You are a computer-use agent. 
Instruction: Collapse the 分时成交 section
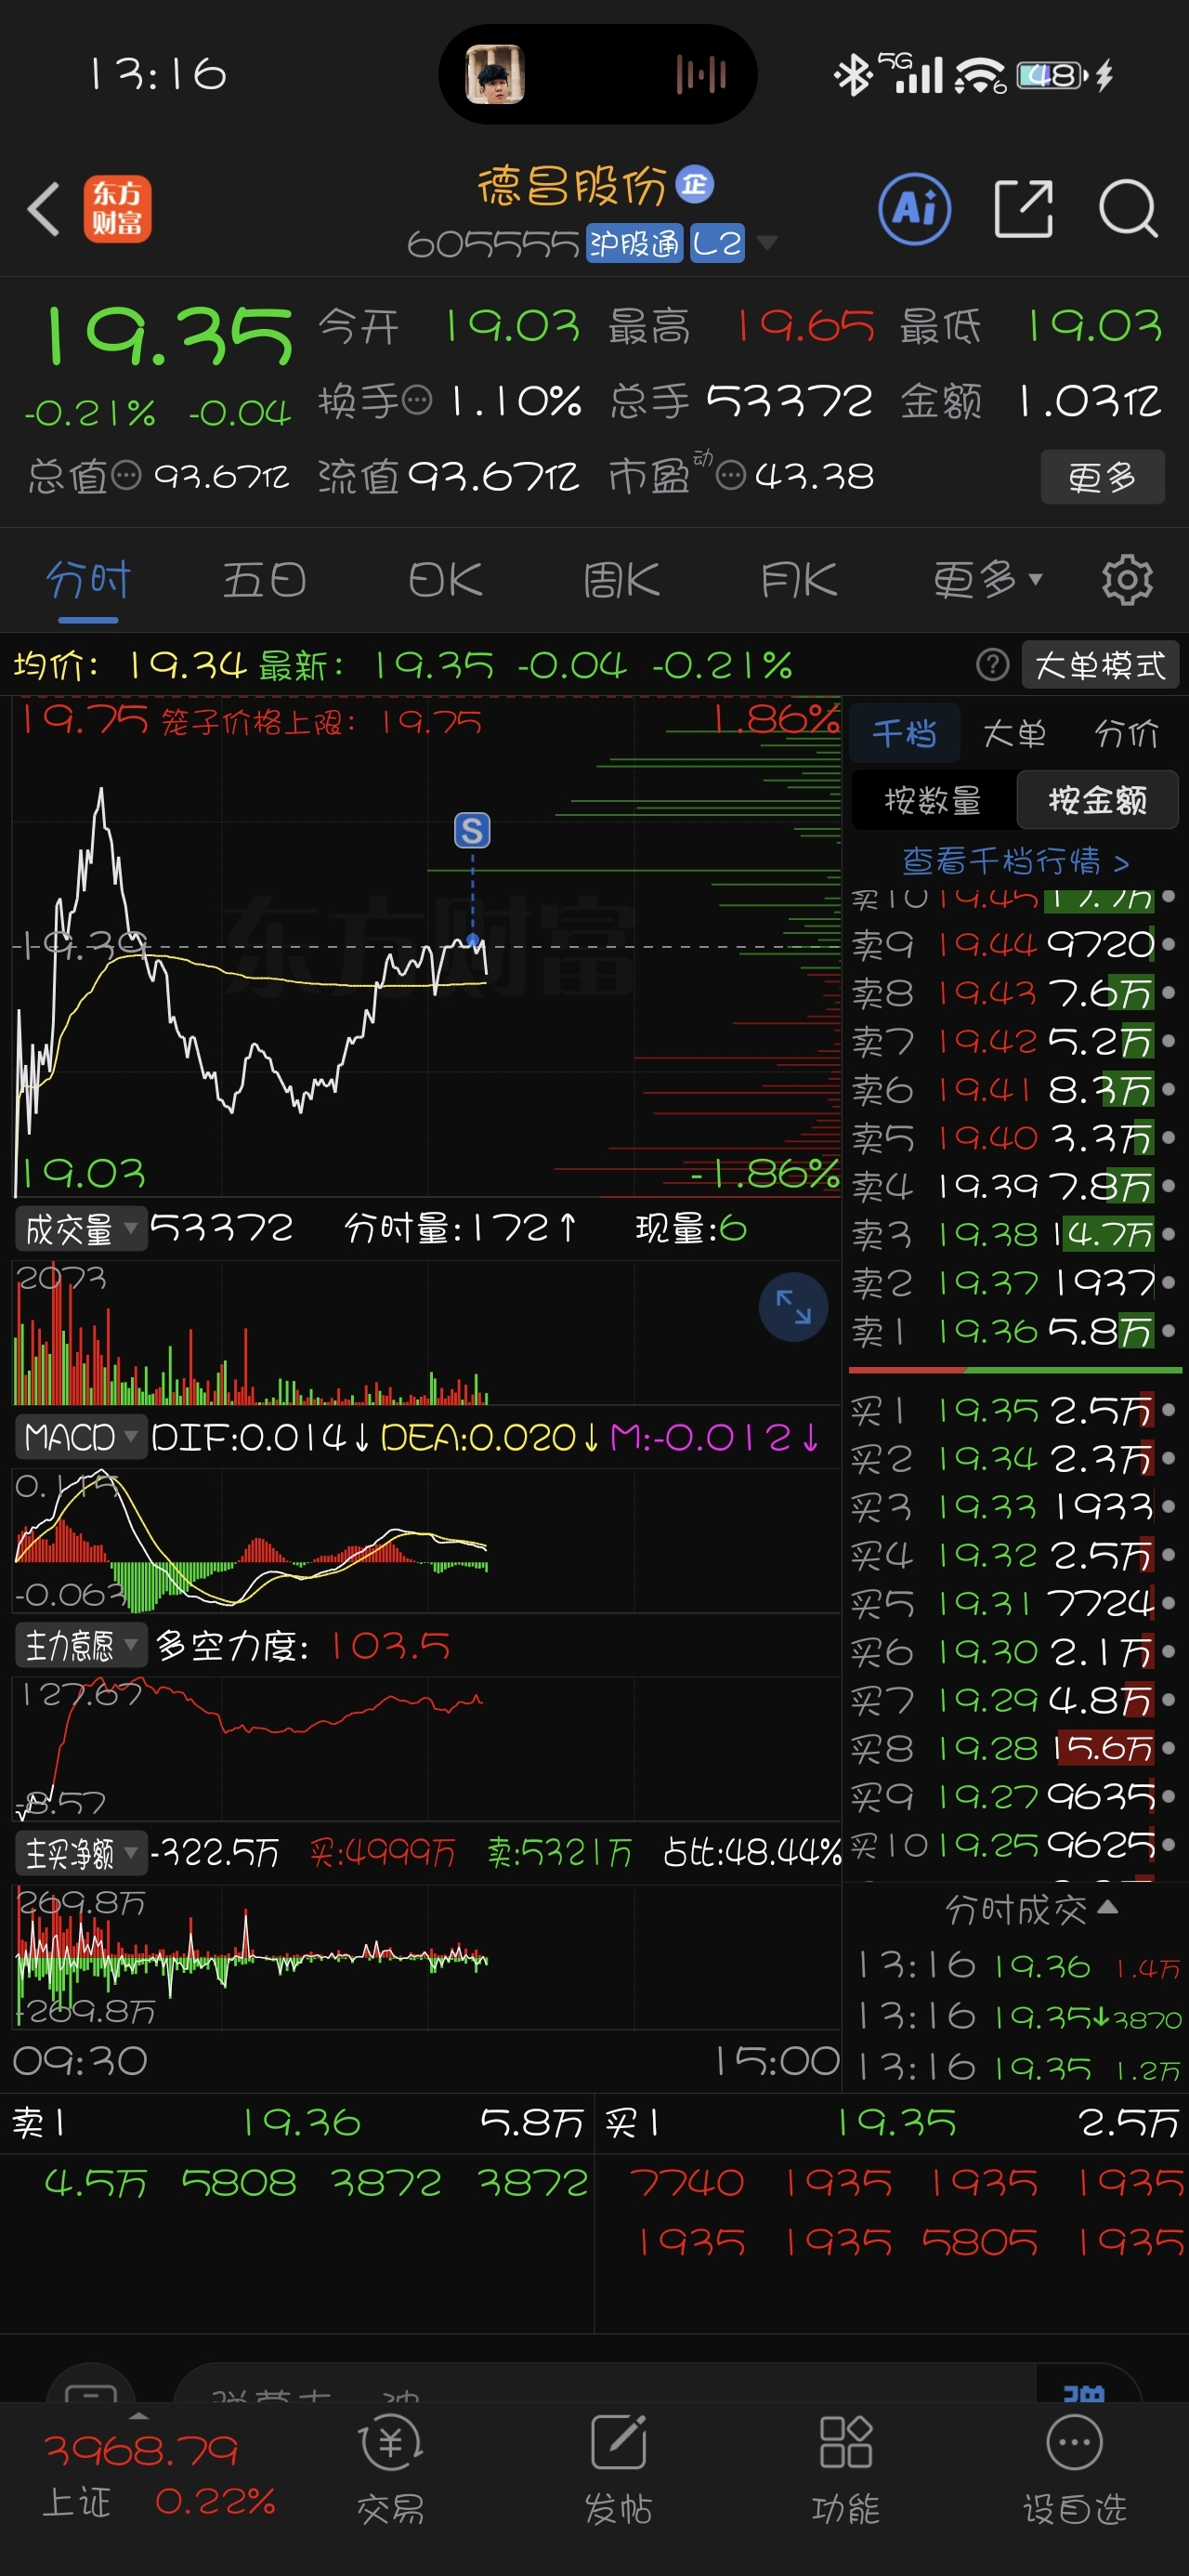[x=1032, y=1910]
